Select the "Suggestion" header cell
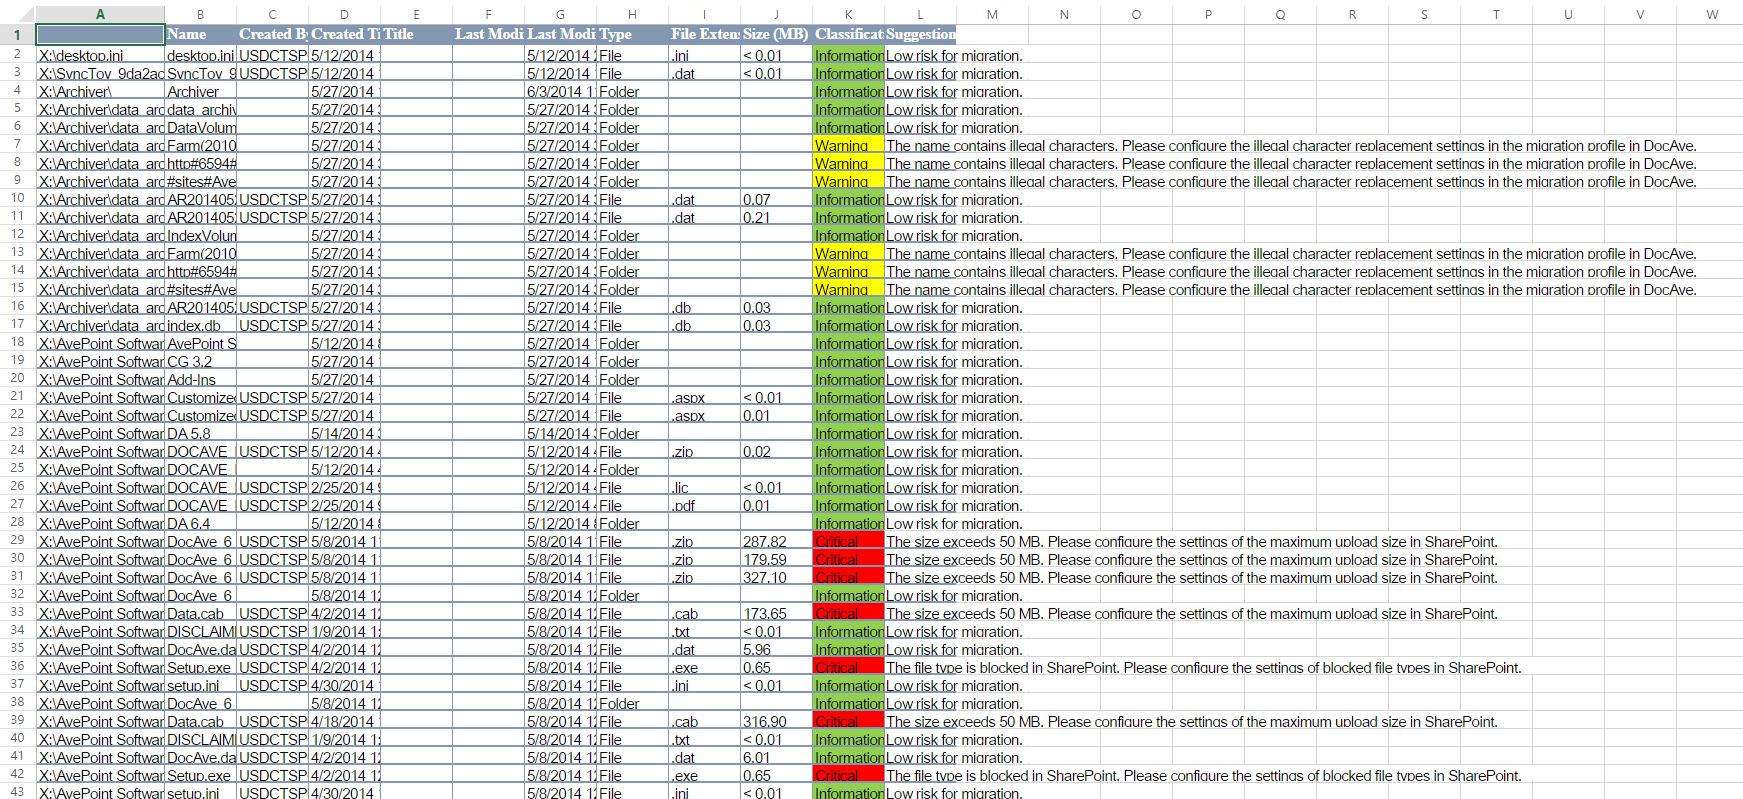The width and height of the screenshot is (1743, 799). [x=921, y=34]
